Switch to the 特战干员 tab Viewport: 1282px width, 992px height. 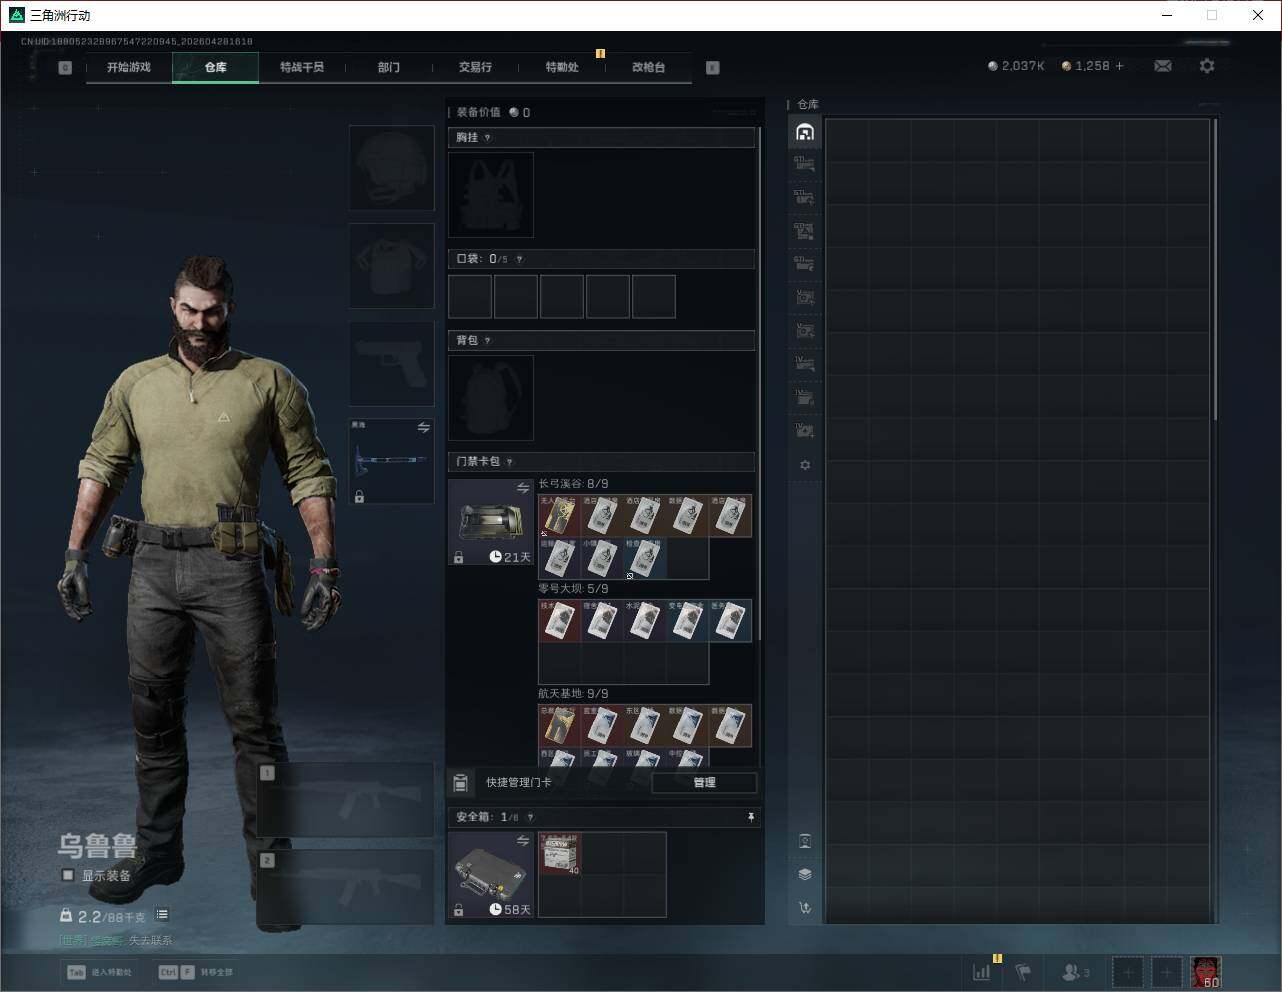[302, 67]
